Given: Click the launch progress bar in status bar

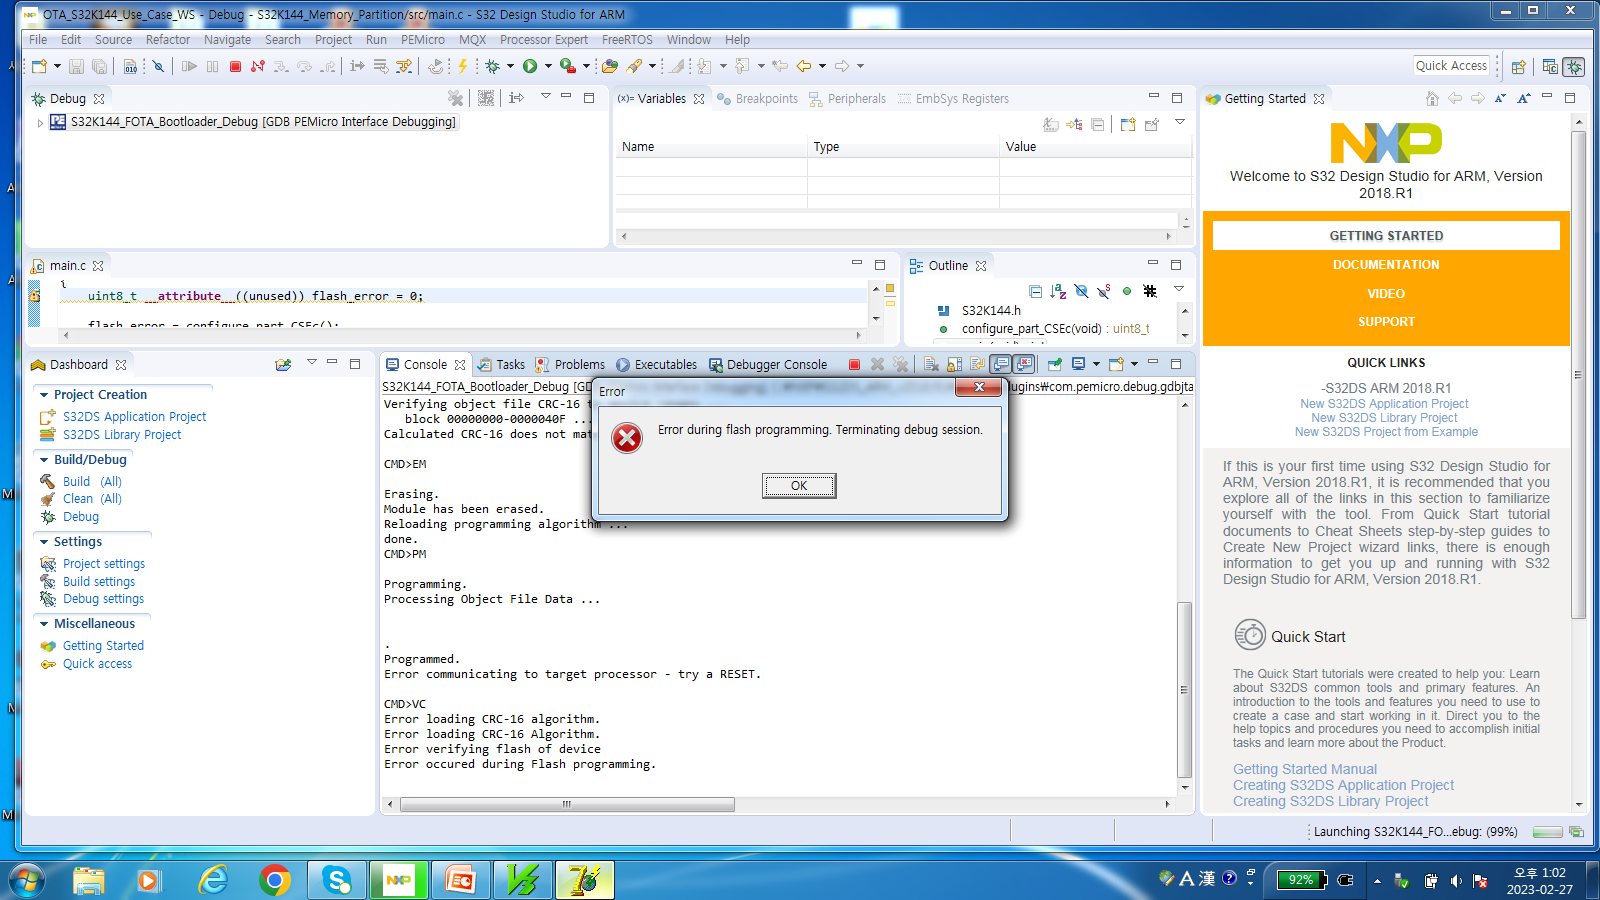Looking at the screenshot, I should (x=1549, y=831).
